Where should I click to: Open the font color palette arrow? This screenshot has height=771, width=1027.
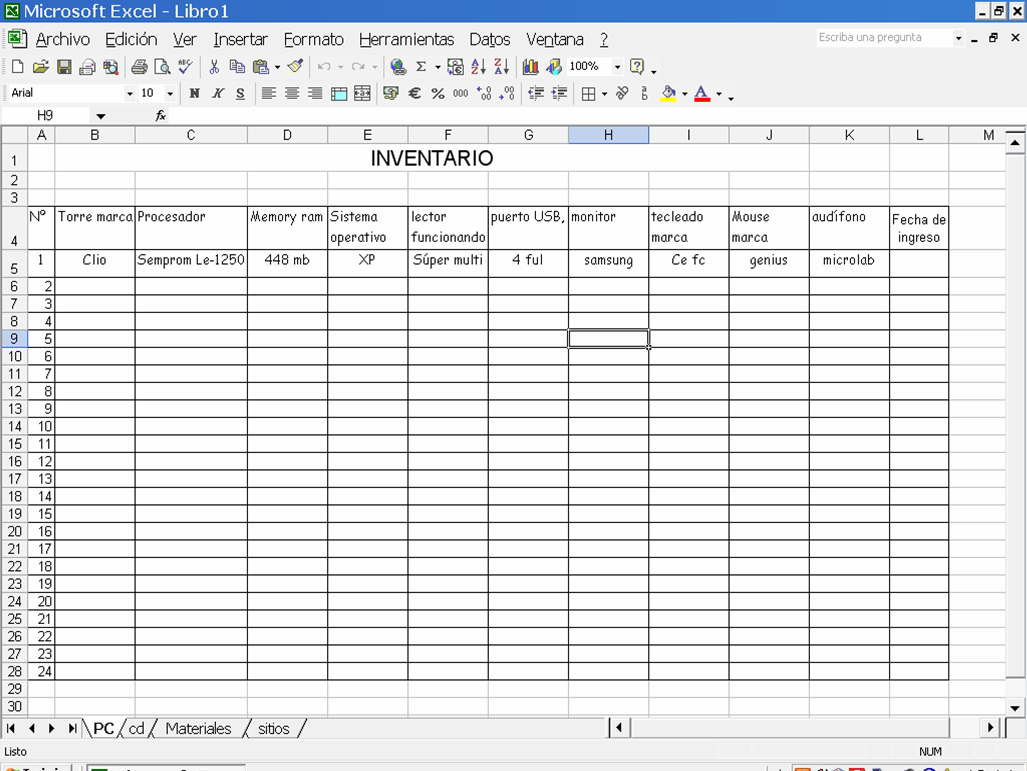[719, 94]
